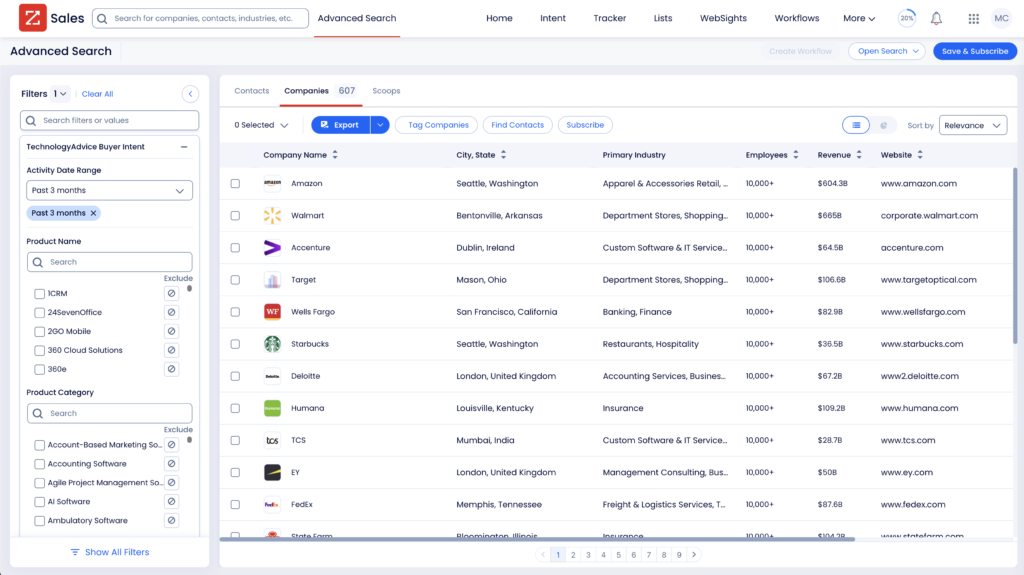Switch to list view layout icon

tap(856, 125)
